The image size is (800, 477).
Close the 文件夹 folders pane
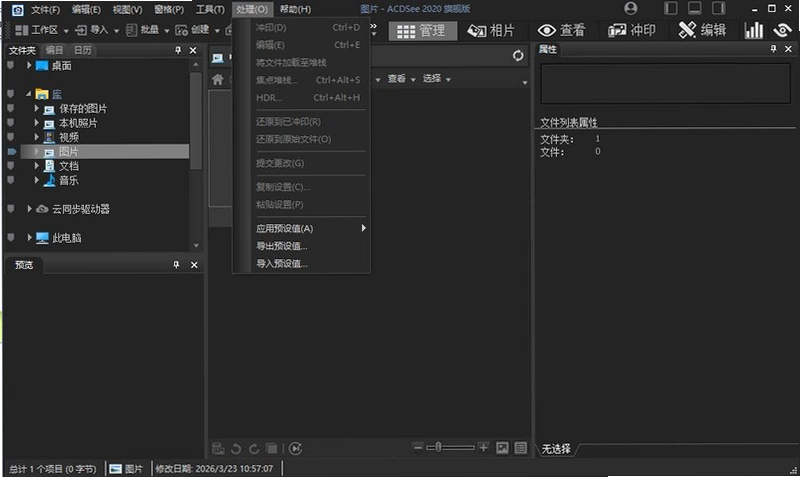pos(193,50)
